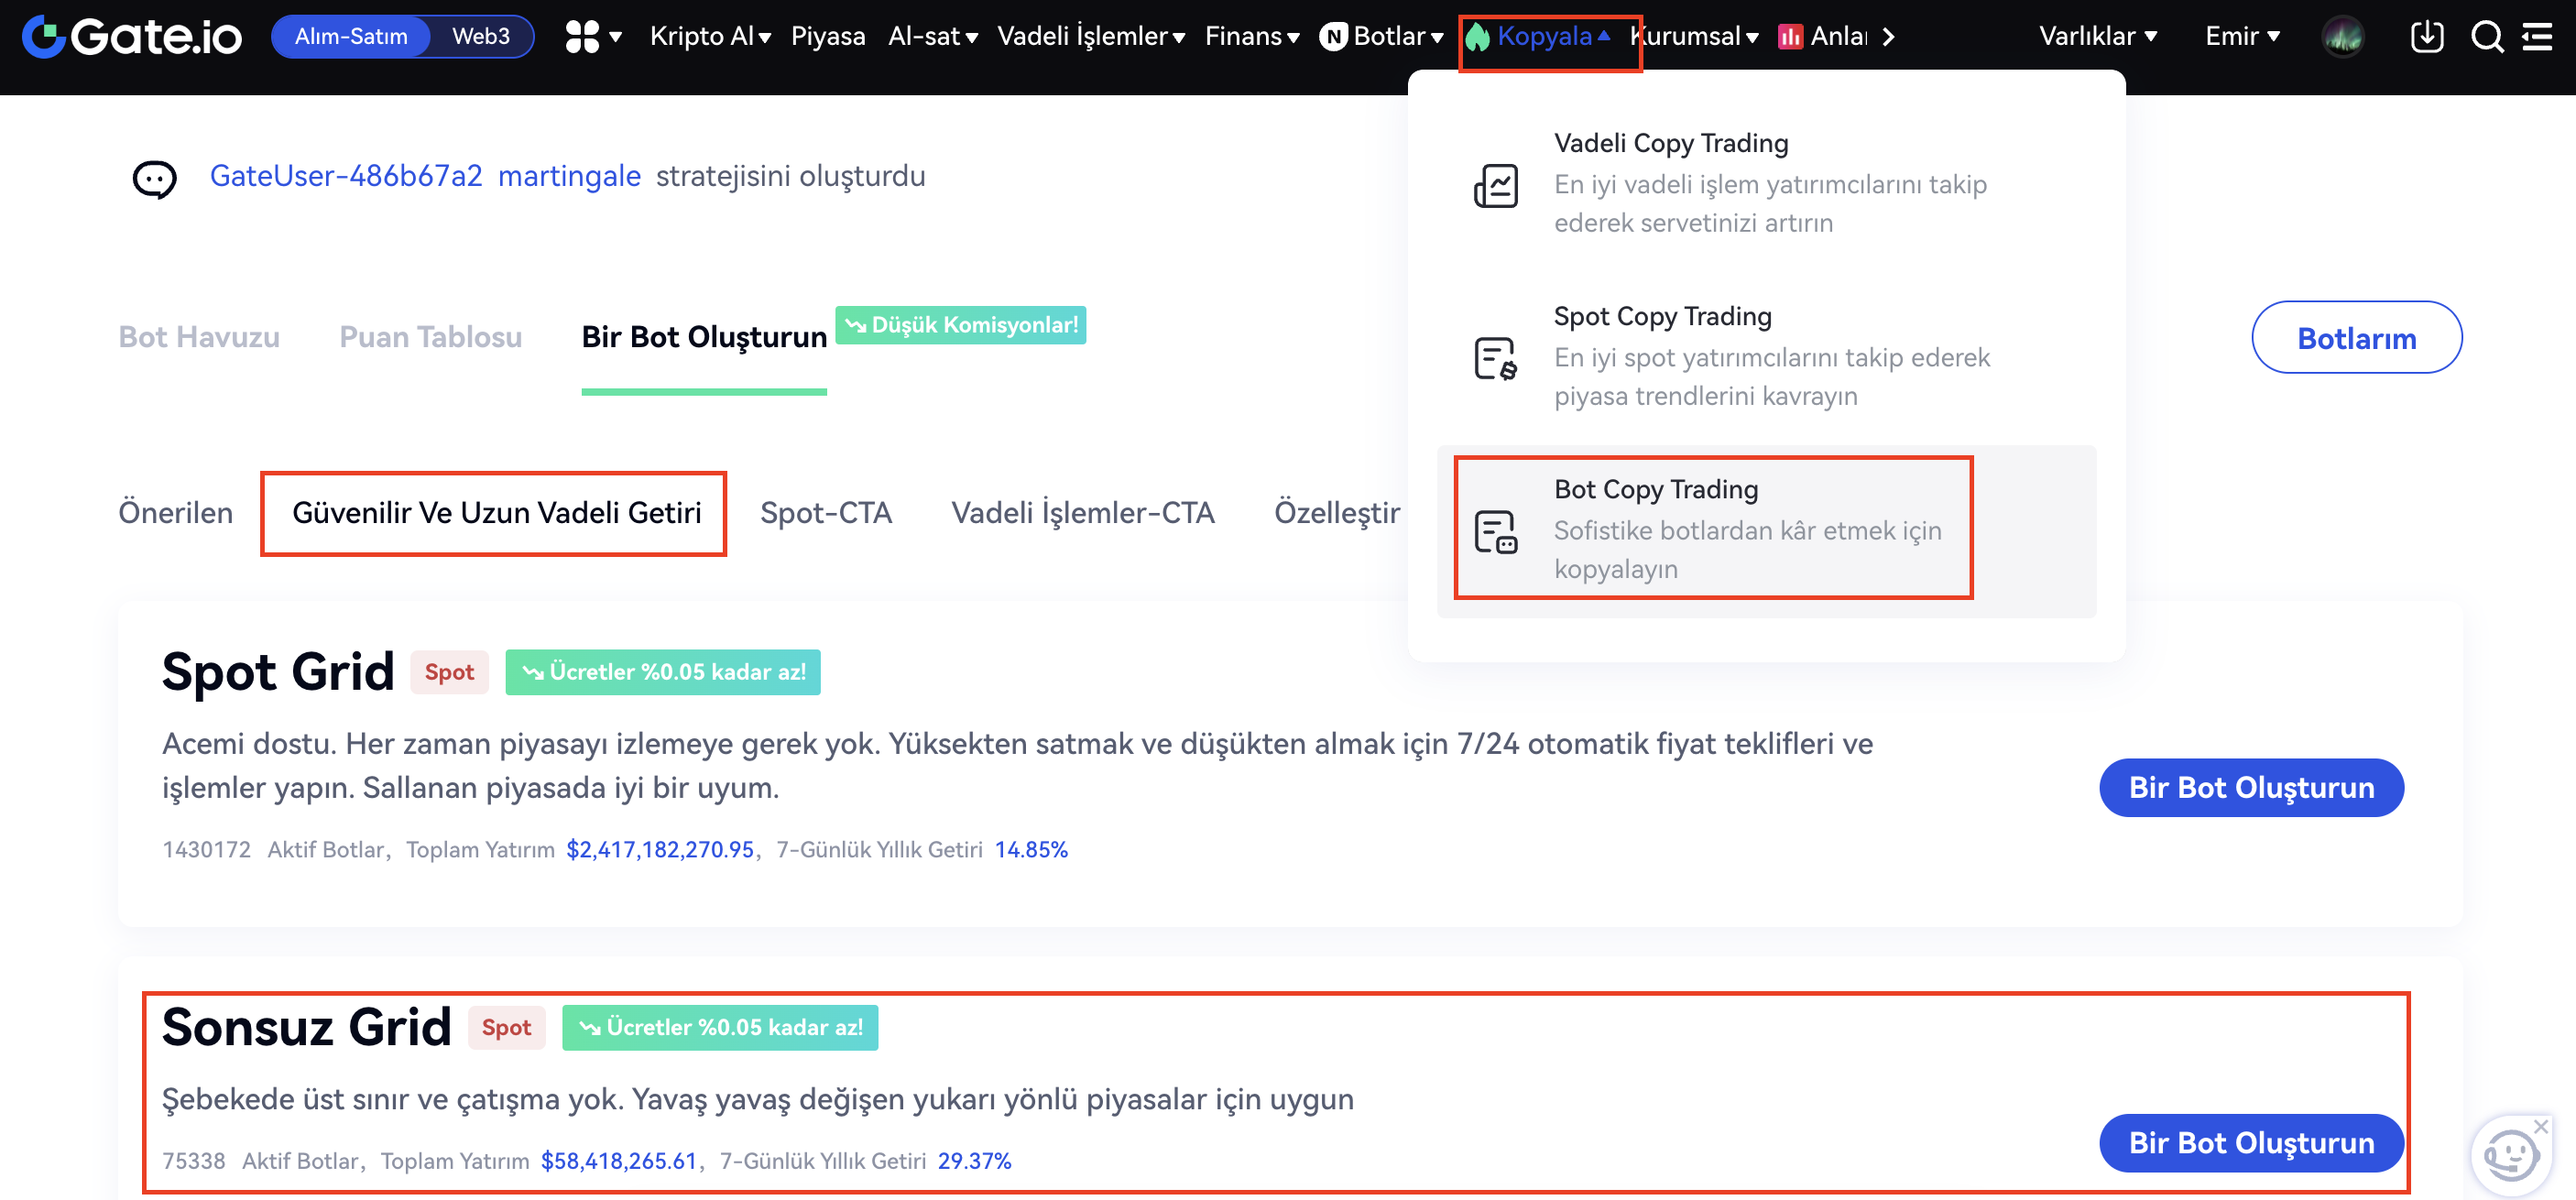Select the Alım-Satım toggle option
Image resolution: width=2576 pixels, height=1200 pixels.
coord(351,37)
